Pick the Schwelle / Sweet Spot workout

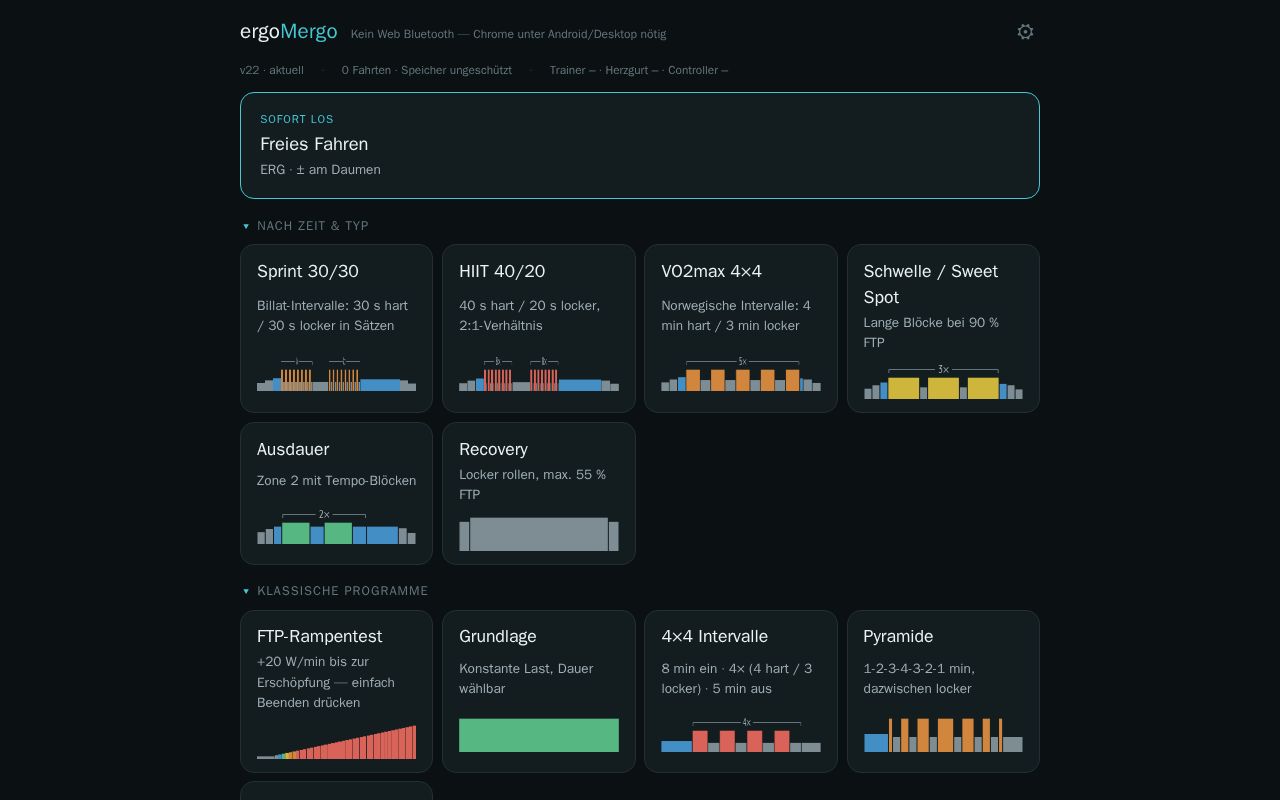coord(943,328)
